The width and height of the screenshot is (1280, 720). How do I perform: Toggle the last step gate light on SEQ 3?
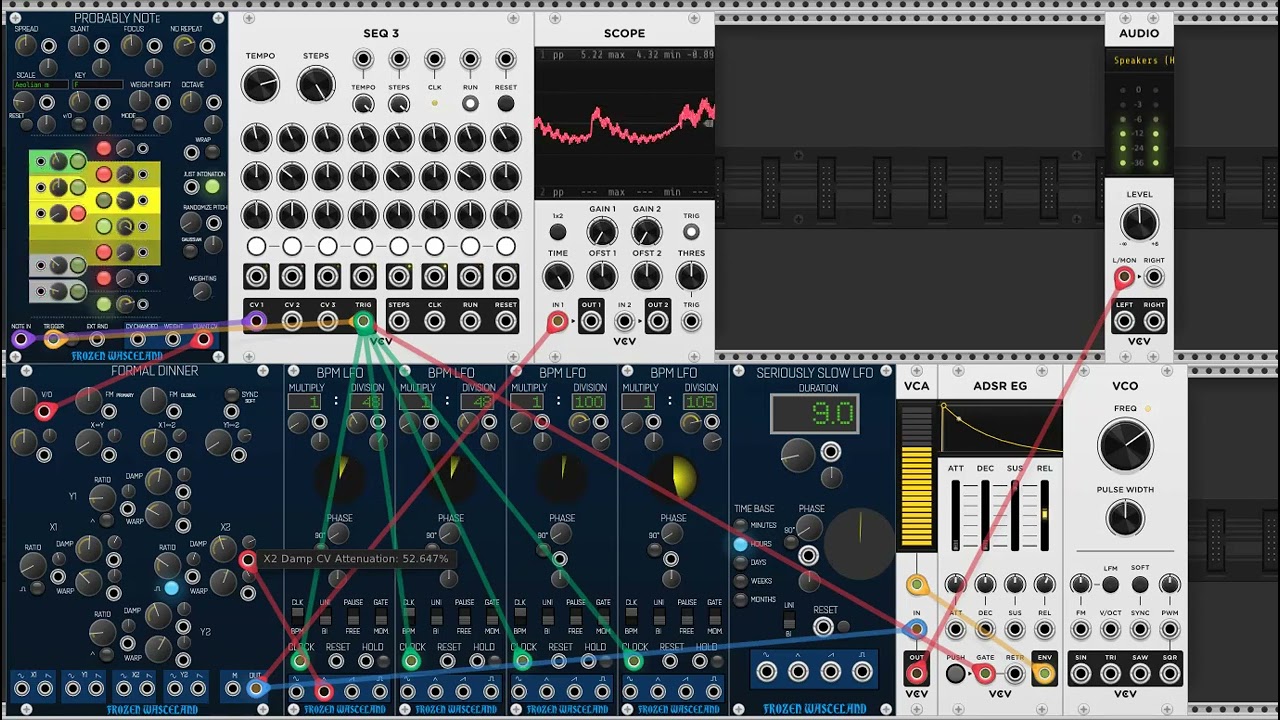pos(506,246)
